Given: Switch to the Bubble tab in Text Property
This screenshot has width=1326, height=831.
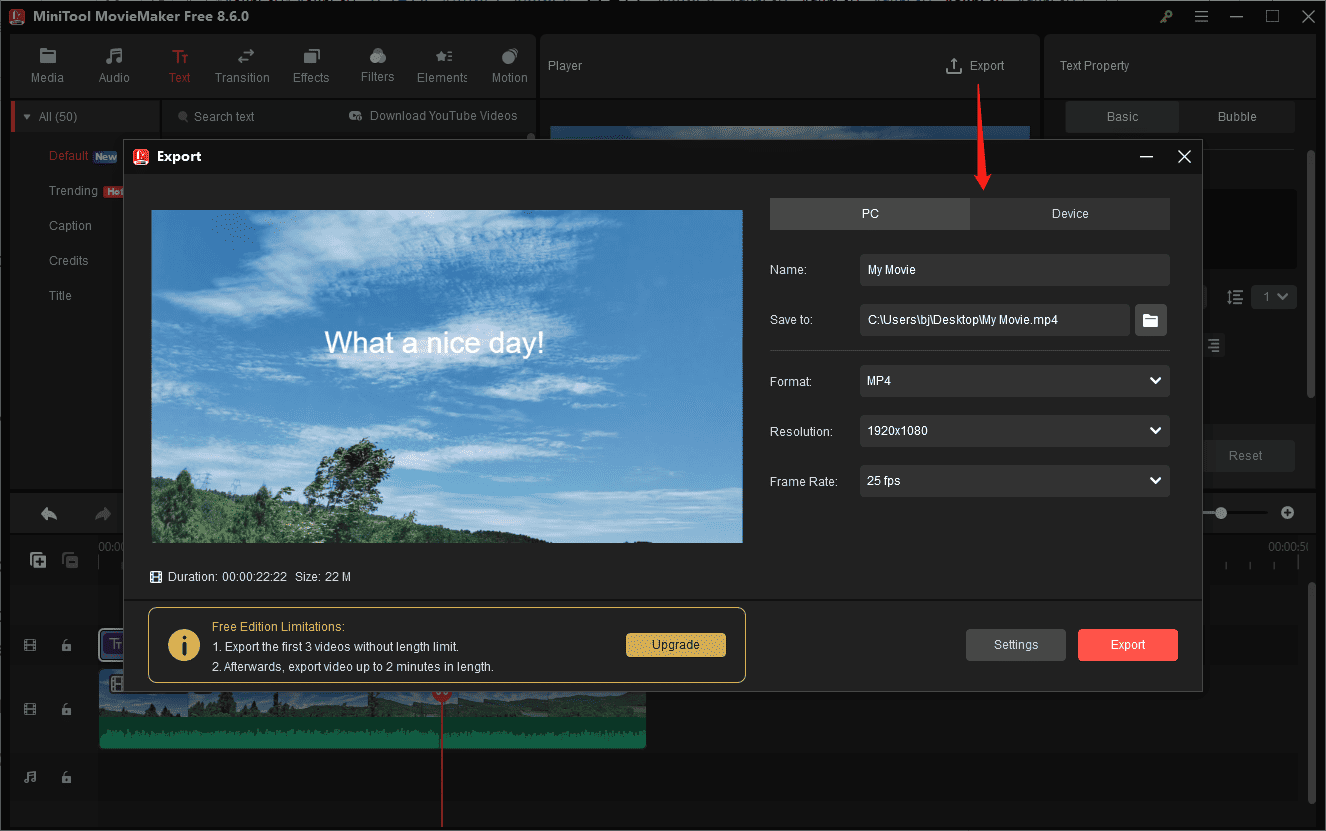Looking at the screenshot, I should pyautogui.click(x=1237, y=116).
